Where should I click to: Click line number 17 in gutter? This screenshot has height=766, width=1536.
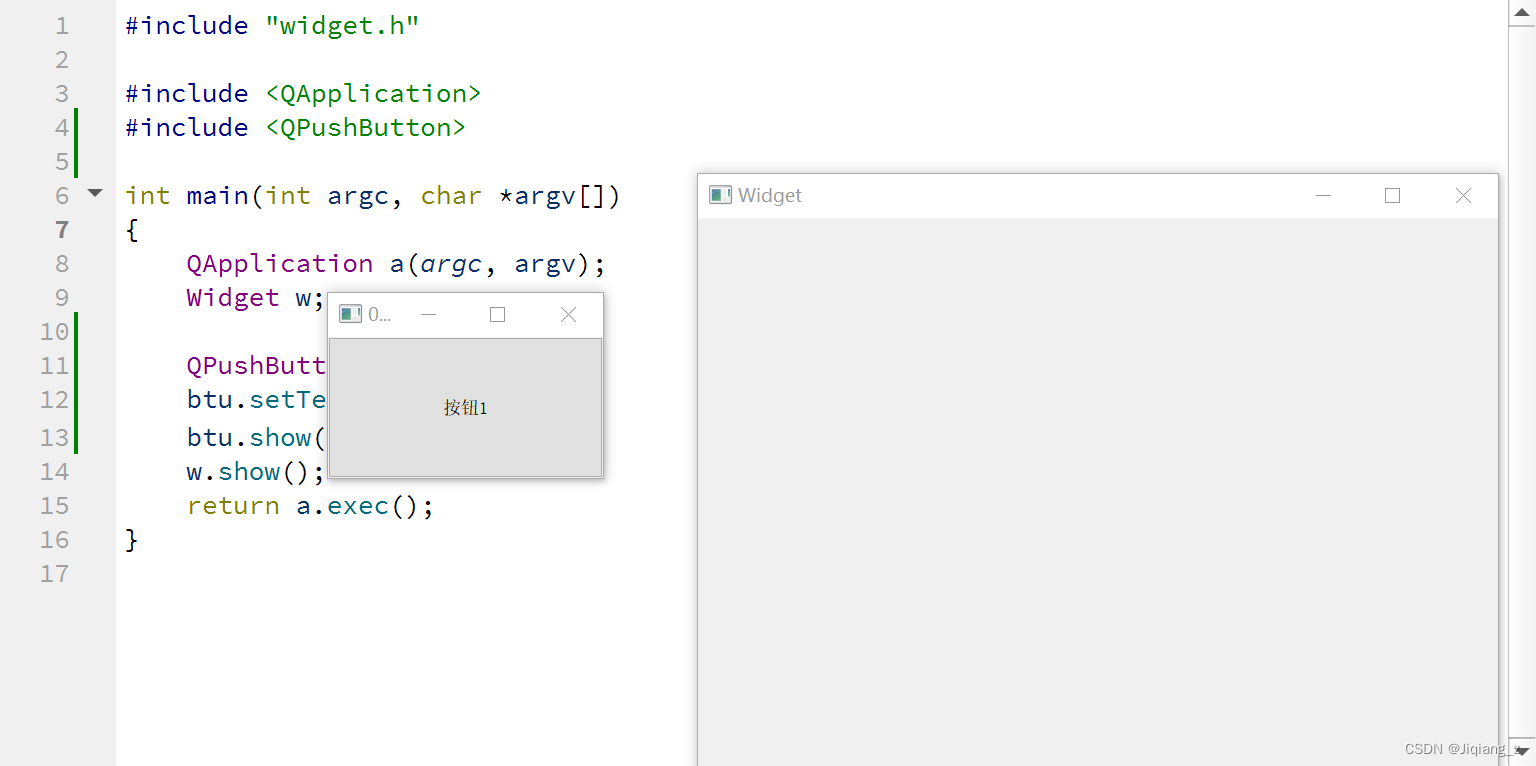[54, 573]
